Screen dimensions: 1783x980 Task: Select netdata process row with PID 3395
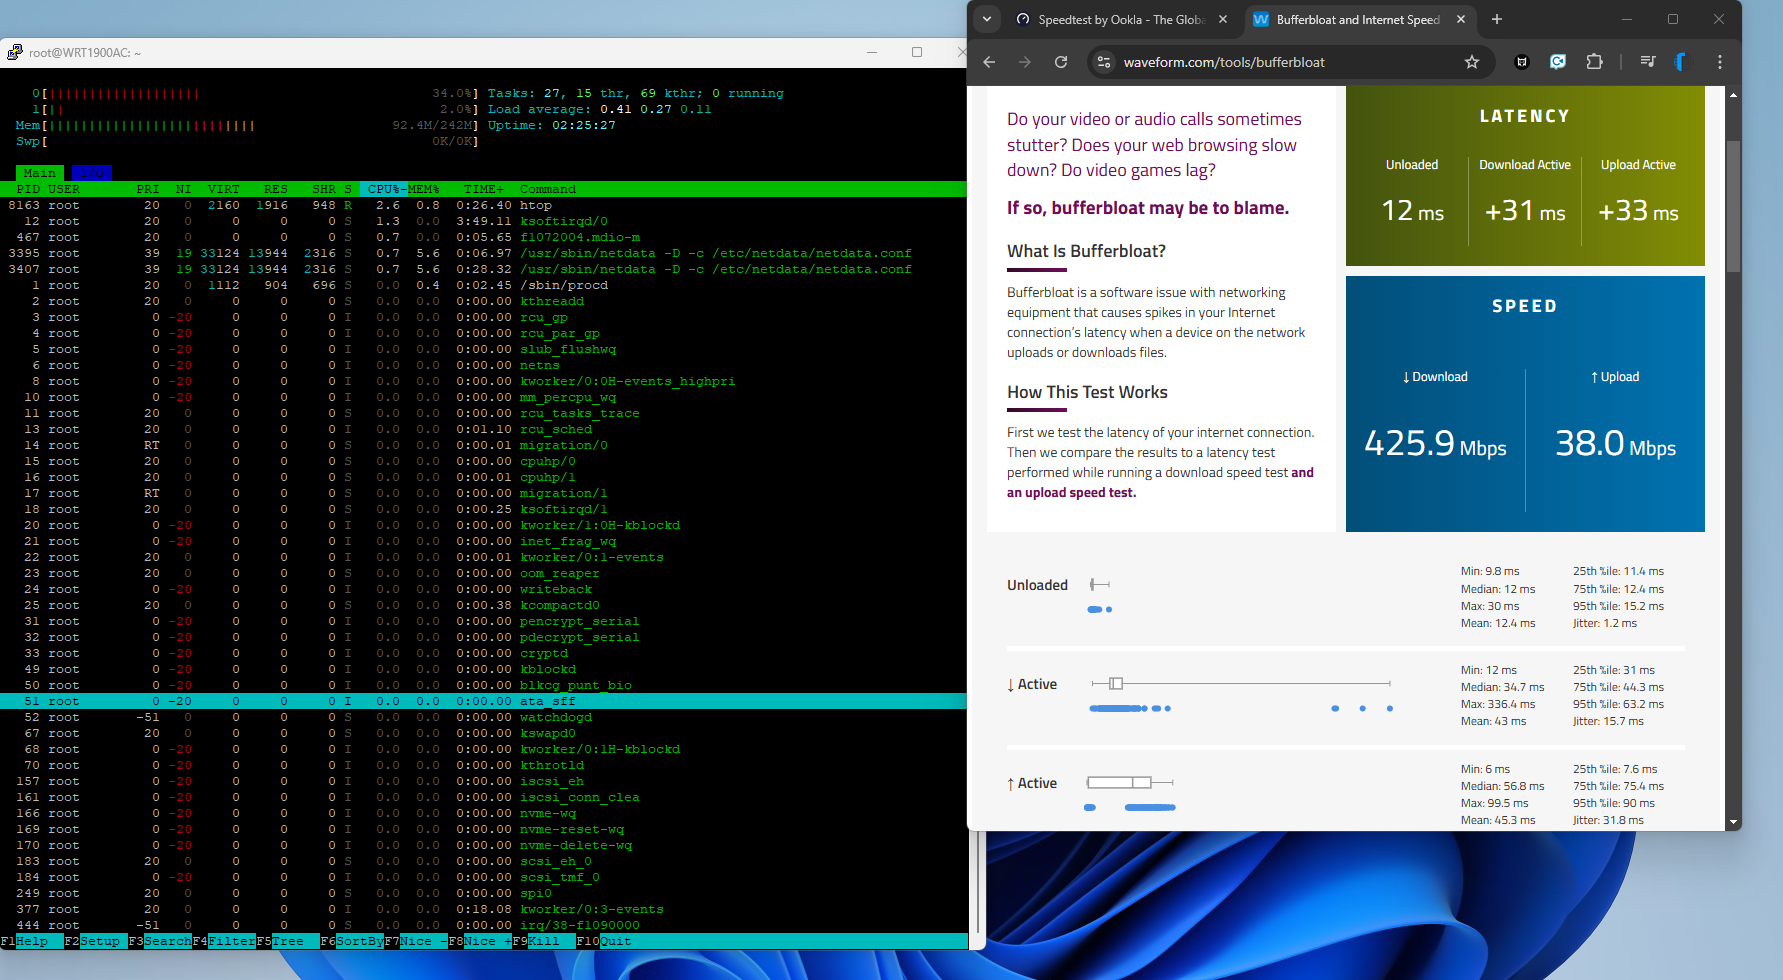[x=483, y=253]
